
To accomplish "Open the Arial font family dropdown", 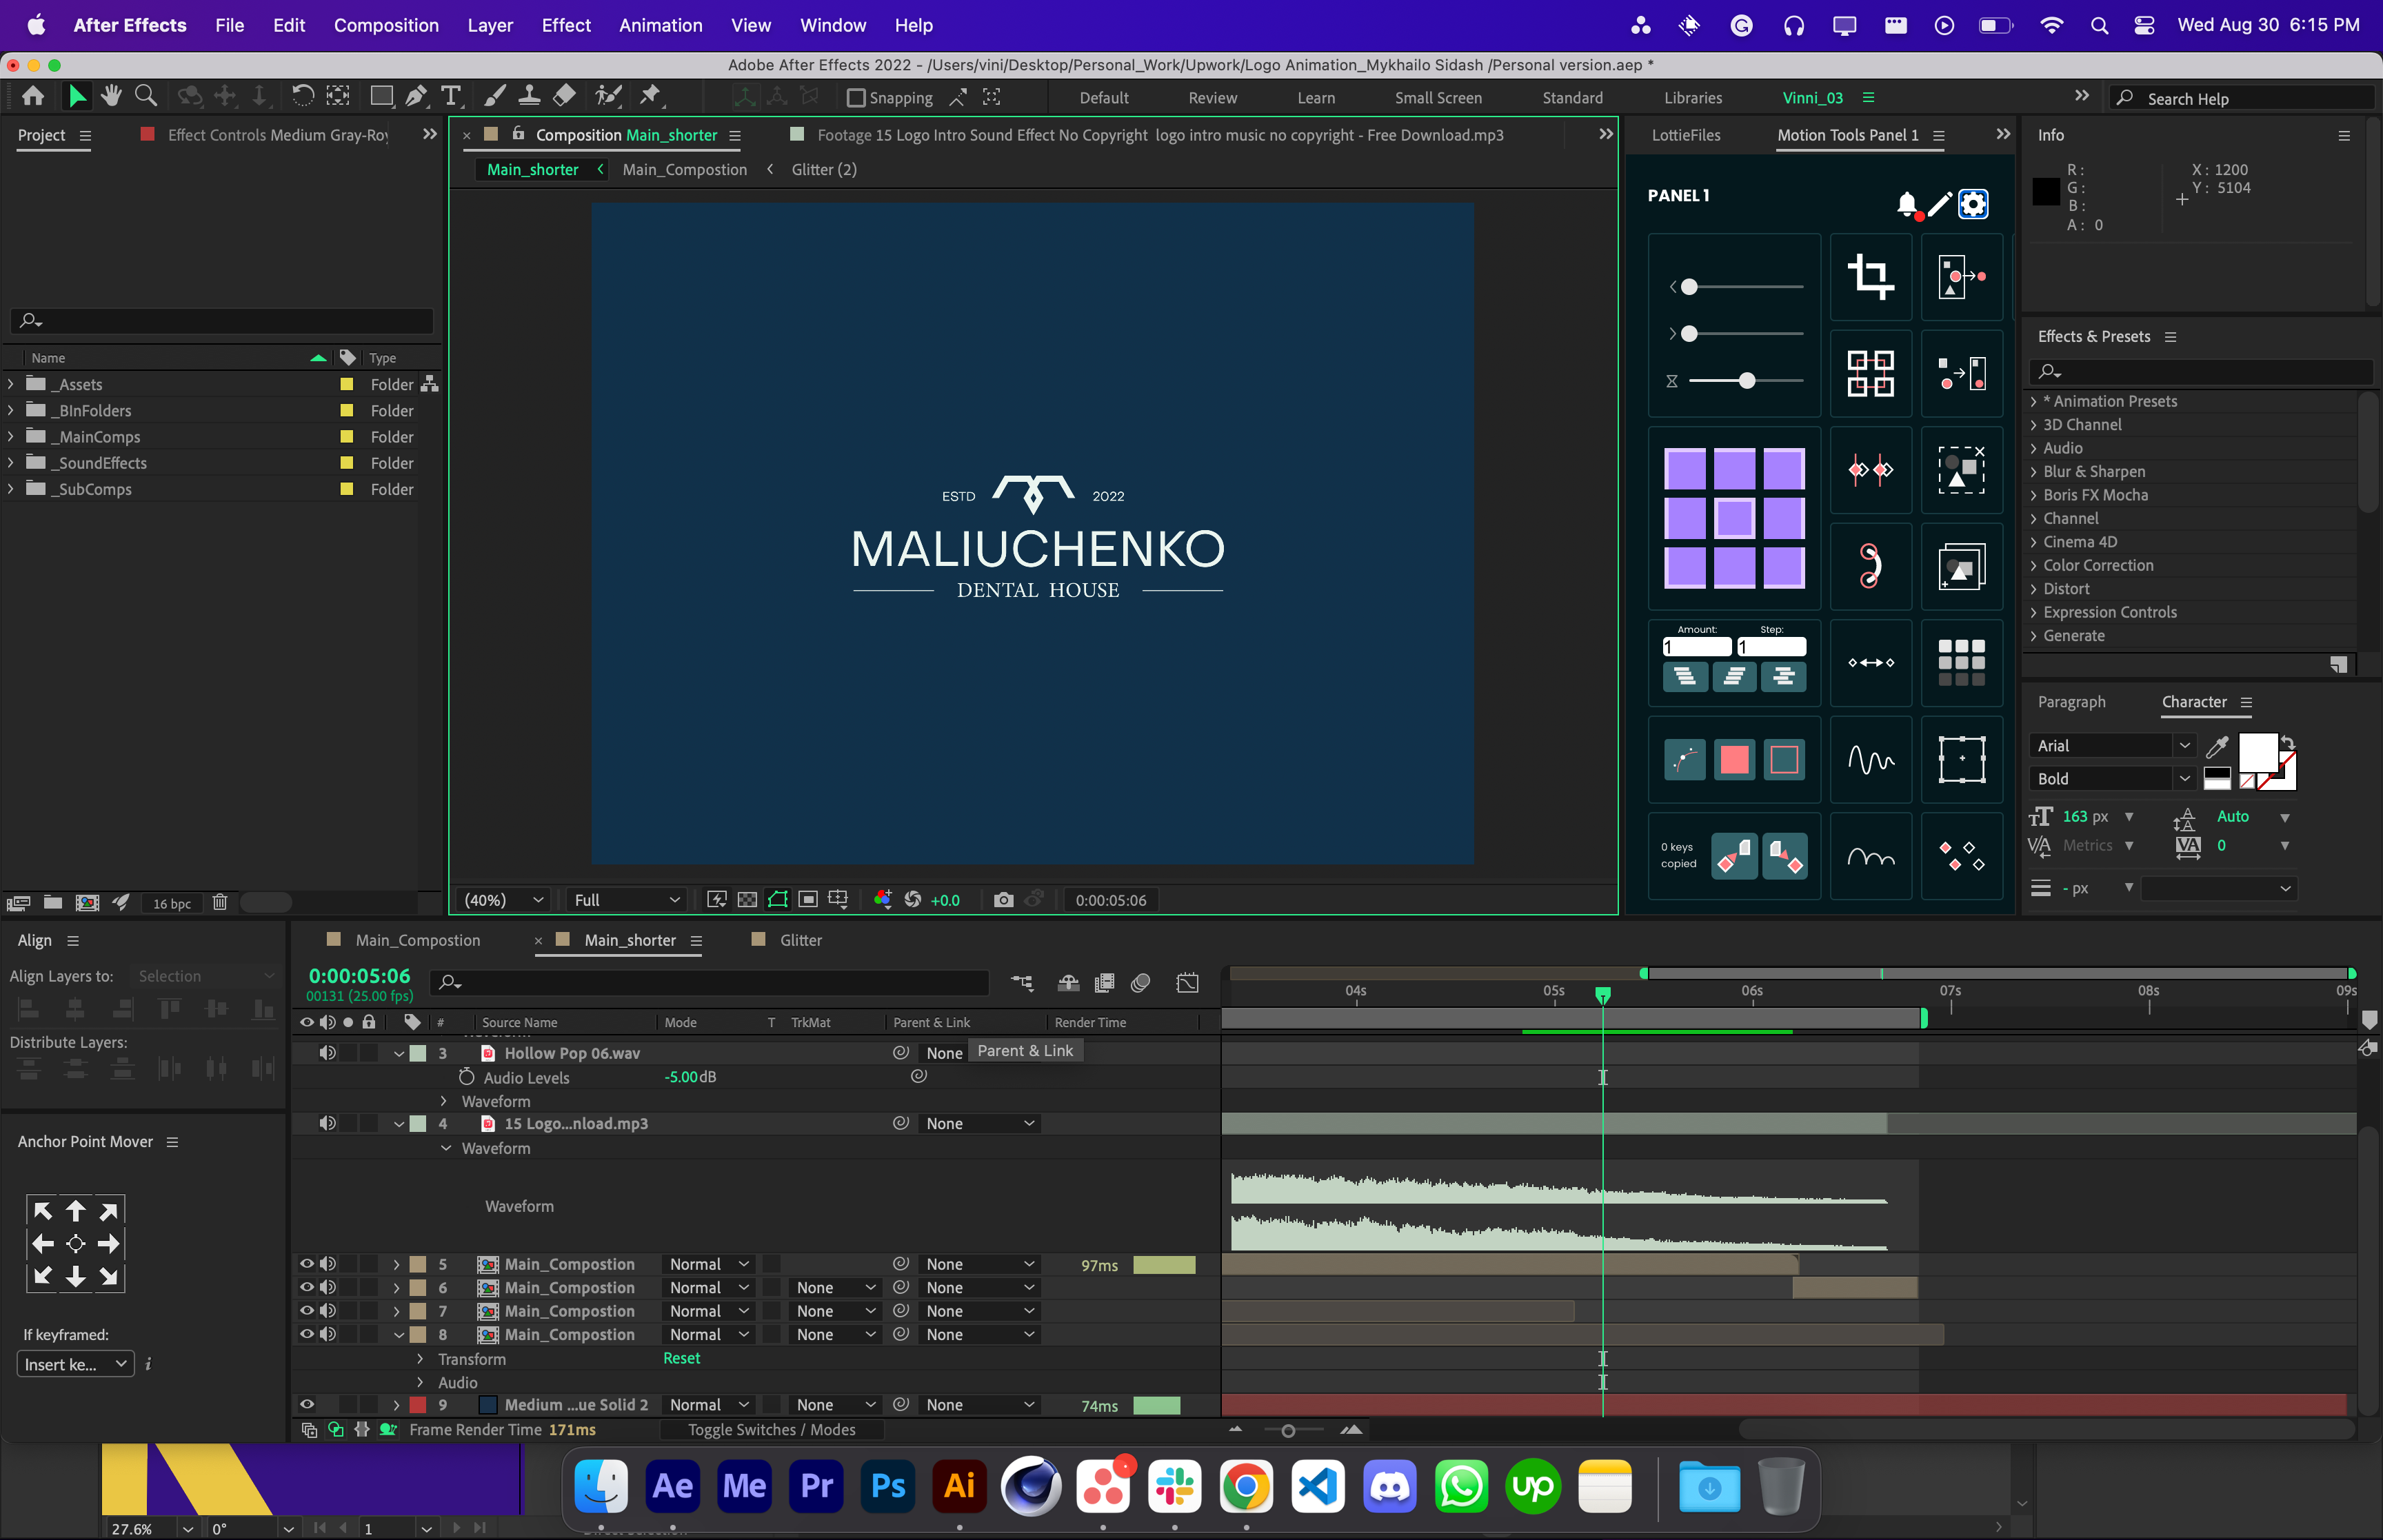I will click(x=2185, y=745).
